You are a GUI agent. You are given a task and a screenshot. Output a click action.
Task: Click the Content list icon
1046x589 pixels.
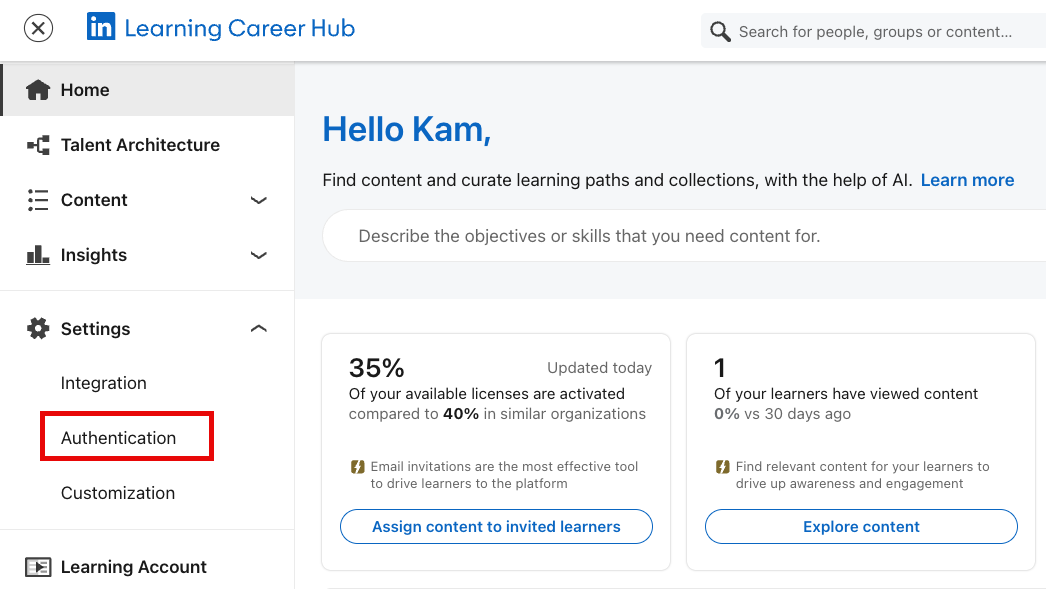tap(37, 199)
